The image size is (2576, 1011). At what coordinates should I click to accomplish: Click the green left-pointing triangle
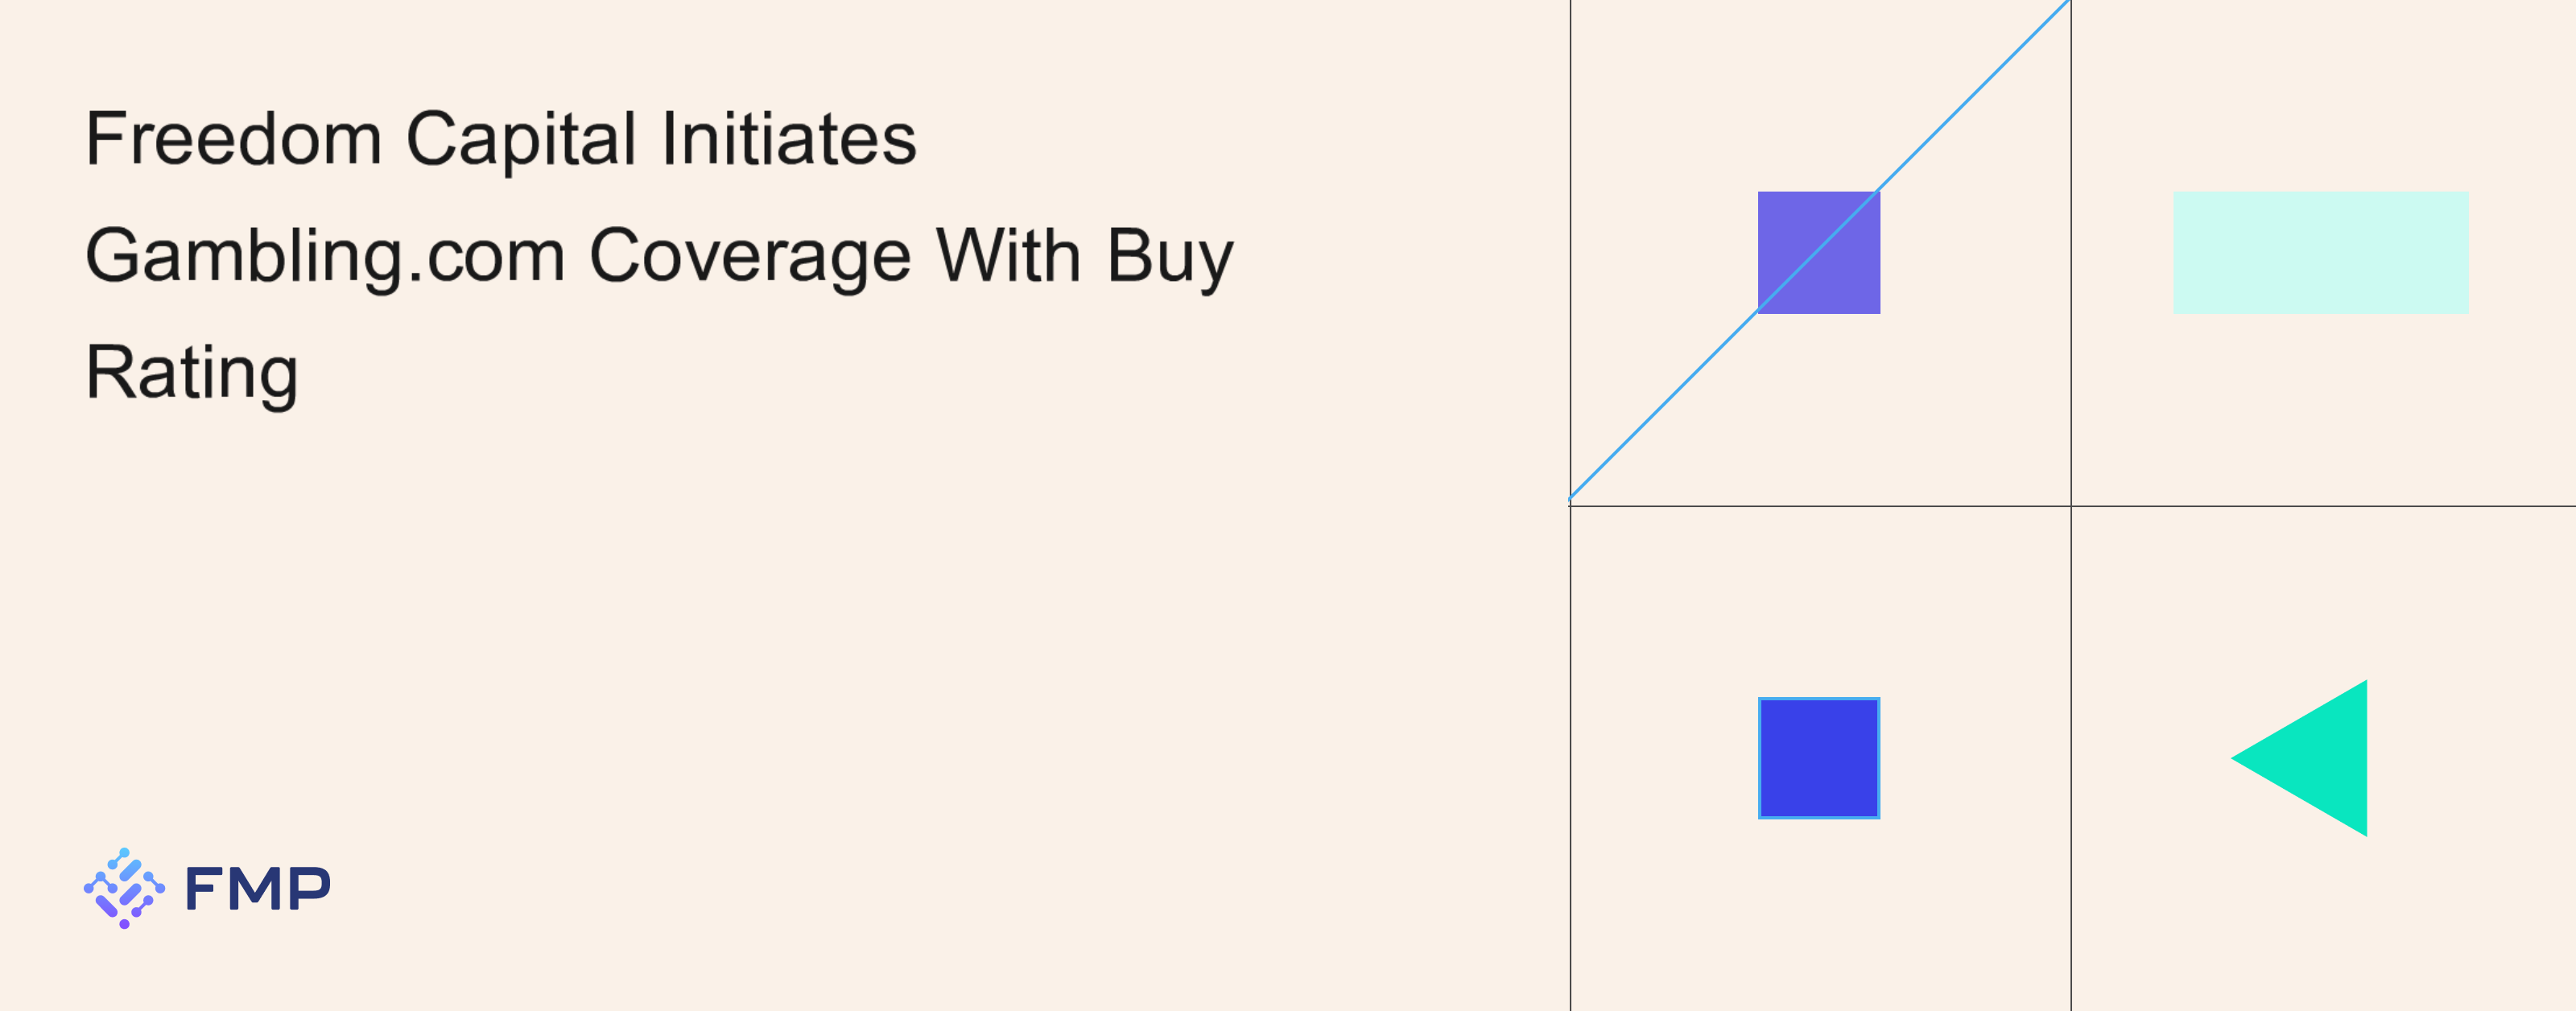tap(2314, 758)
